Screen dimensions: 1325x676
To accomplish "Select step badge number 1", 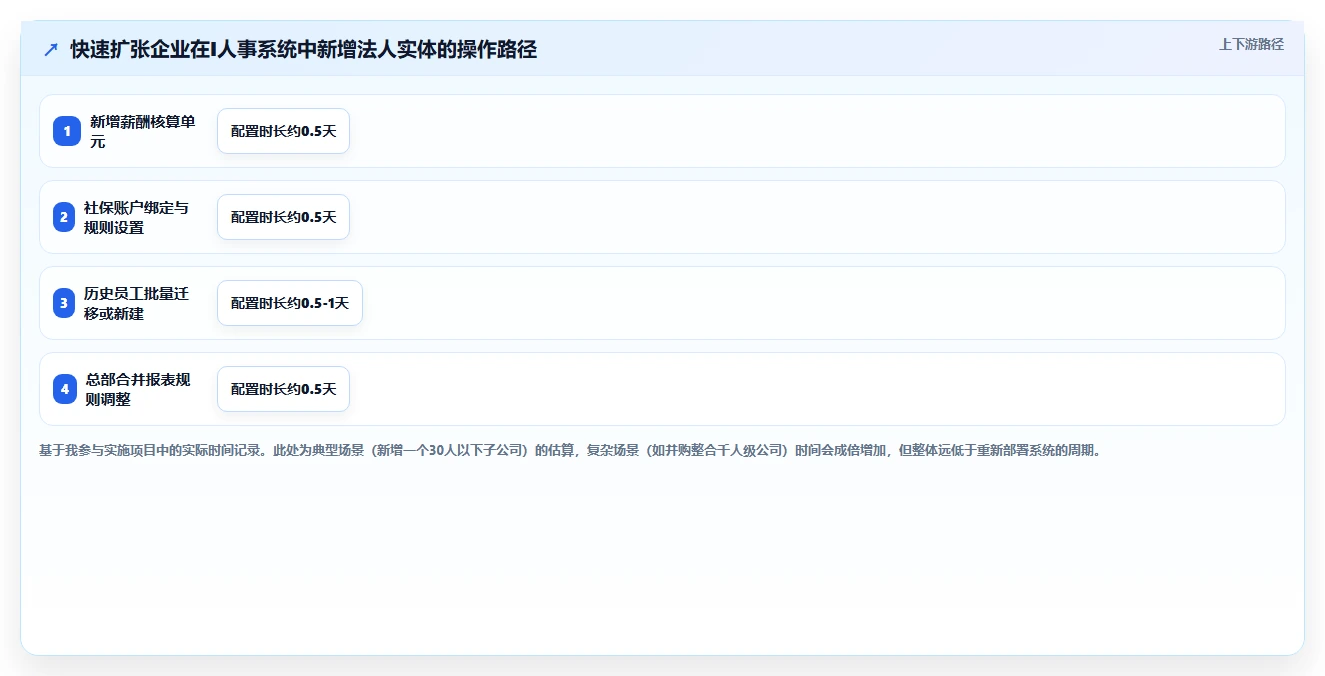I will (x=66, y=131).
